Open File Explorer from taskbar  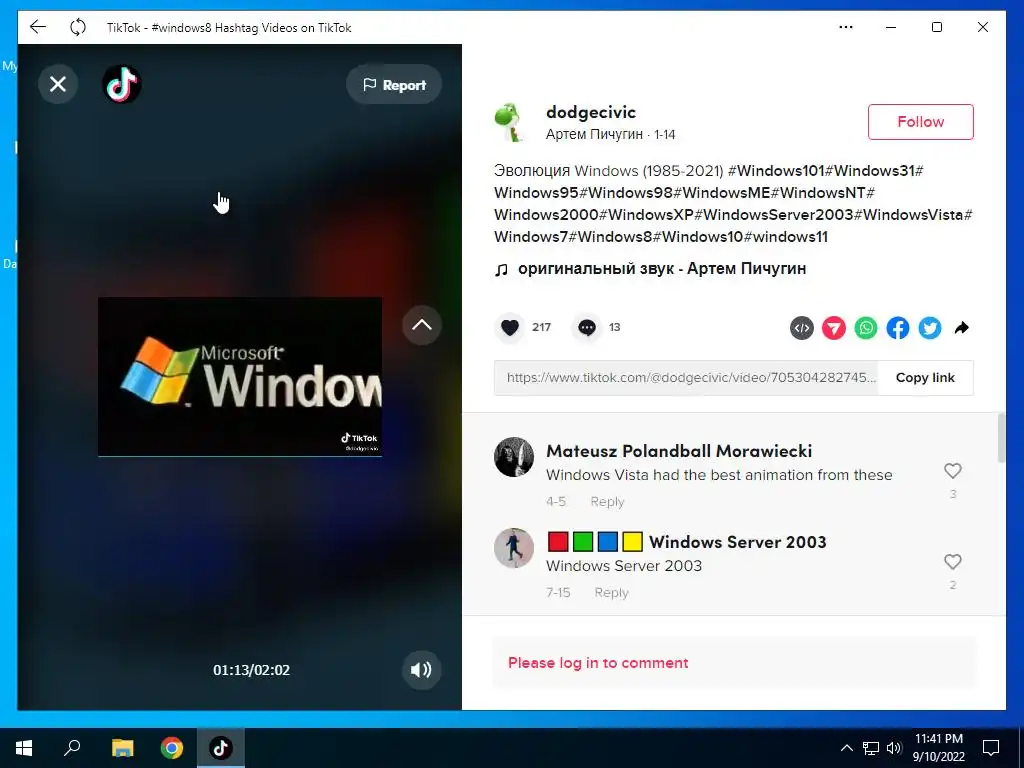[122, 748]
